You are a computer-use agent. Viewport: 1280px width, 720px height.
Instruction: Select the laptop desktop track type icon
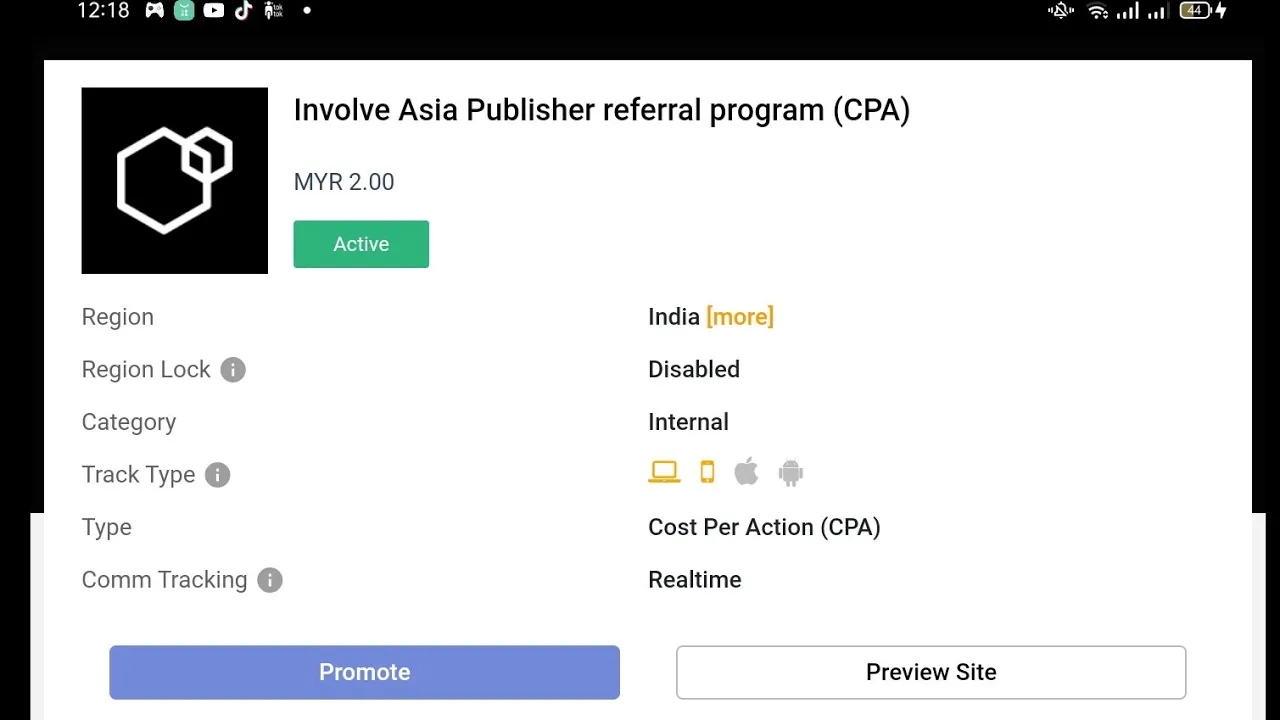(664, 472)
